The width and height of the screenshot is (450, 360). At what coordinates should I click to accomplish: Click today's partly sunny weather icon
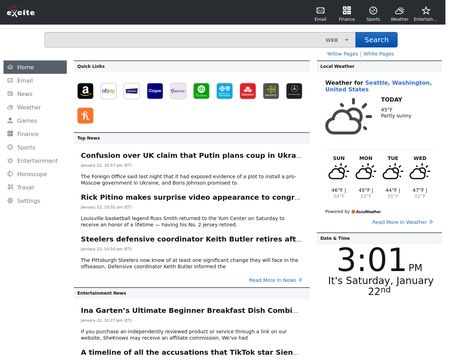(x=348, y=117)
